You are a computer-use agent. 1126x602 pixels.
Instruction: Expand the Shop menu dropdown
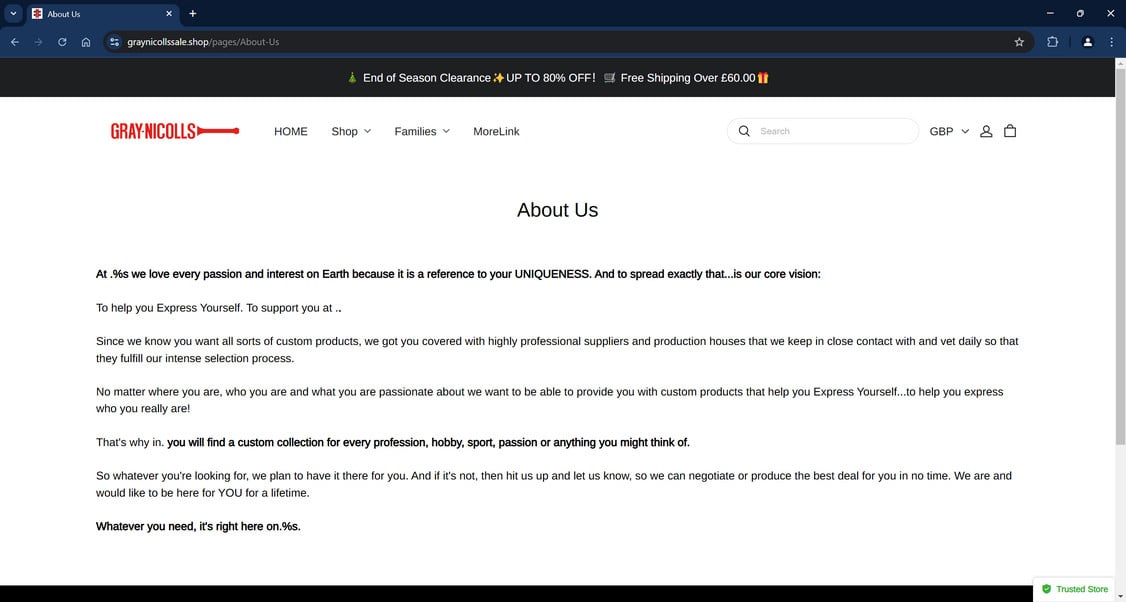pos(351,131)
